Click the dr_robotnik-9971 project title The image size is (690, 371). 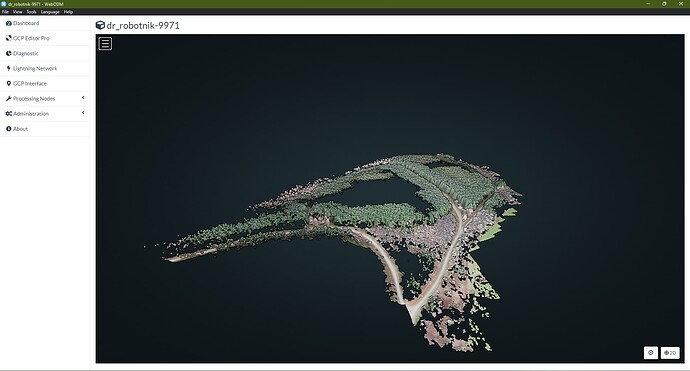tap(143, 26)
